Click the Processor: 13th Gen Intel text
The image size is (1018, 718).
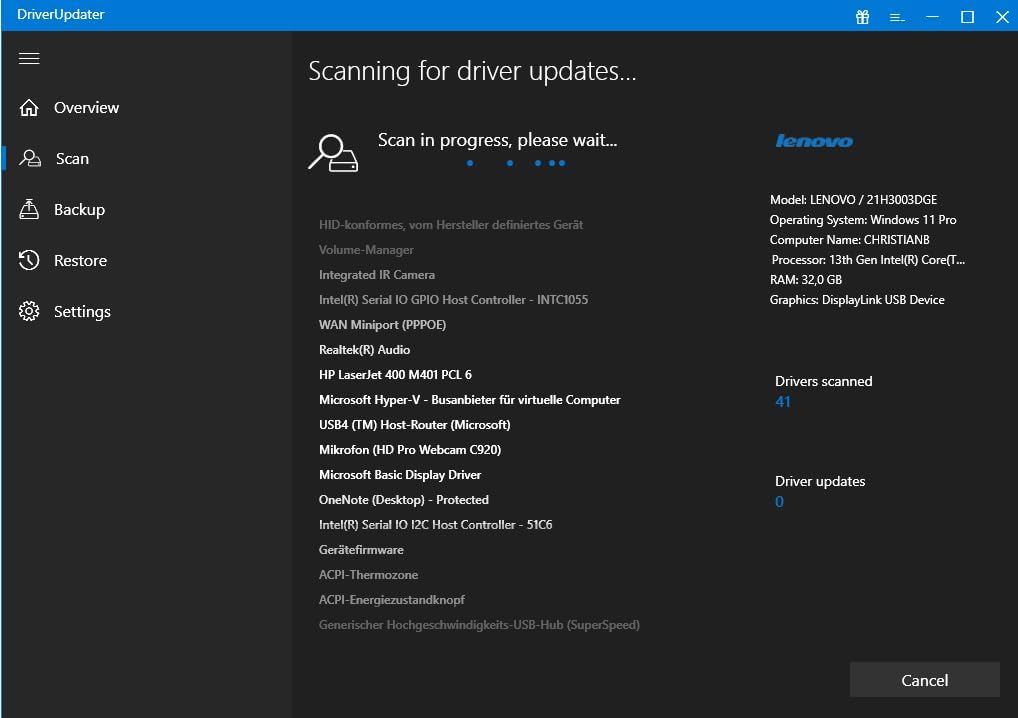coord(868,260)
